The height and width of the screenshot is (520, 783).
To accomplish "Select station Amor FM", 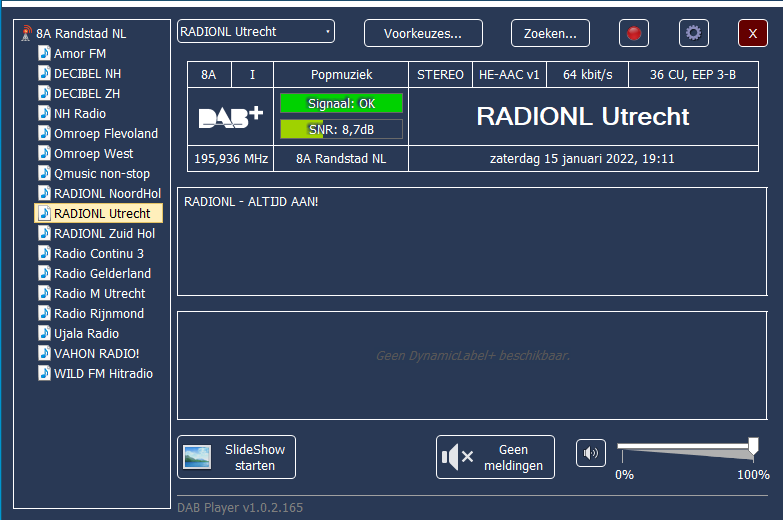I will pos(80,53).
